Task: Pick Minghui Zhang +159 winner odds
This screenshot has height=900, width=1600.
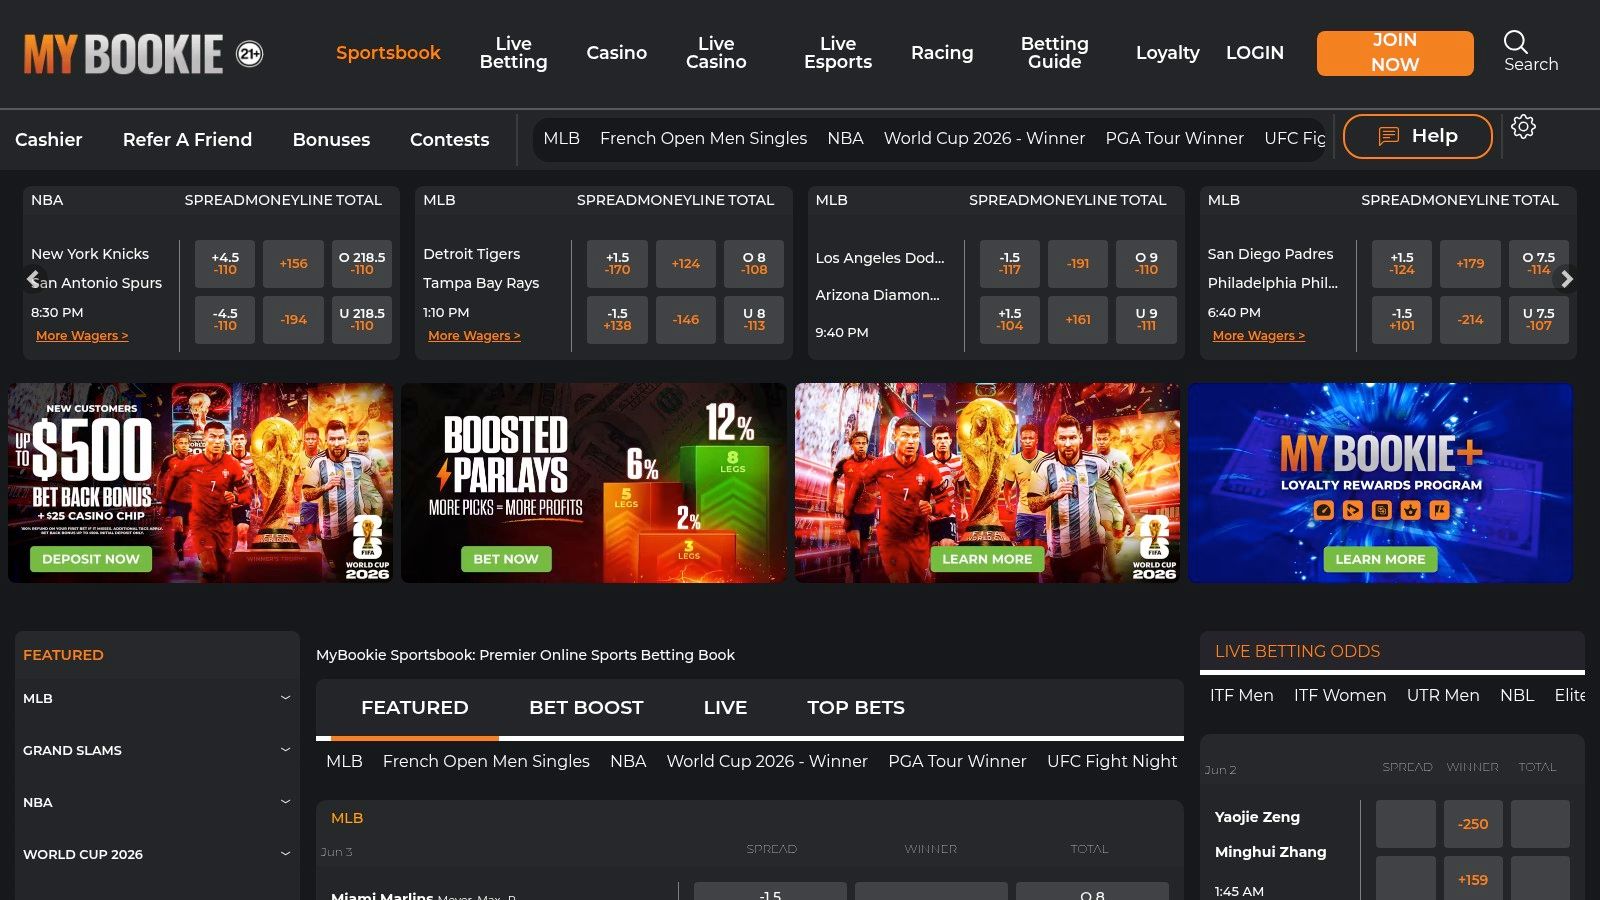Action: click(1473, 880)
